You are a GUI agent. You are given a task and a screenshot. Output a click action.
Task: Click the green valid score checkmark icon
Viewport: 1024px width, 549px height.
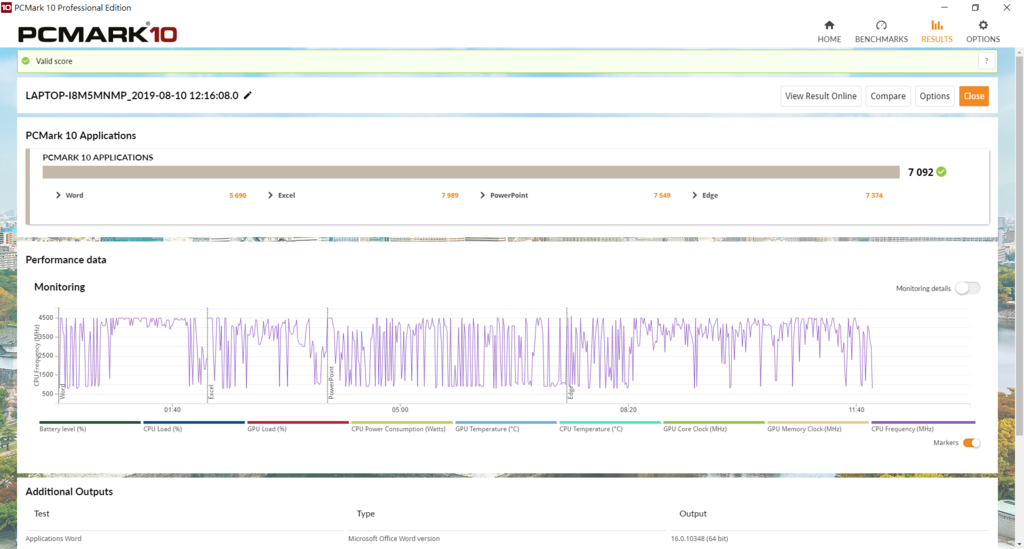pos(25,61)
